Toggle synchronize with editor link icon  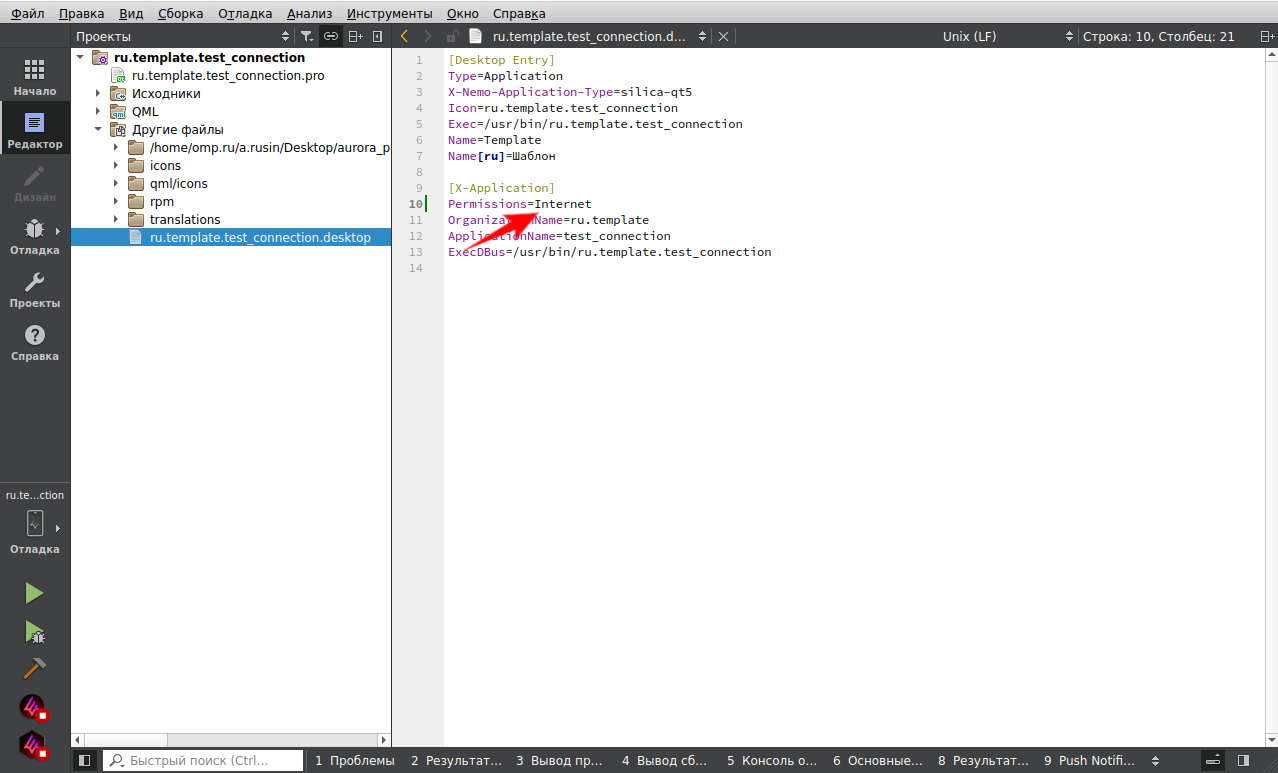(x=331, y=36)
